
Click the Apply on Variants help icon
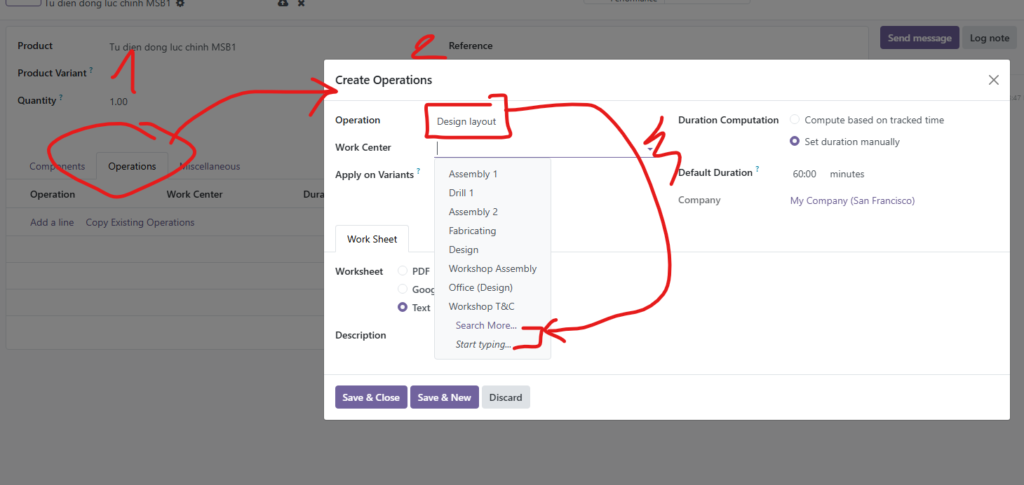coord(418,172)
